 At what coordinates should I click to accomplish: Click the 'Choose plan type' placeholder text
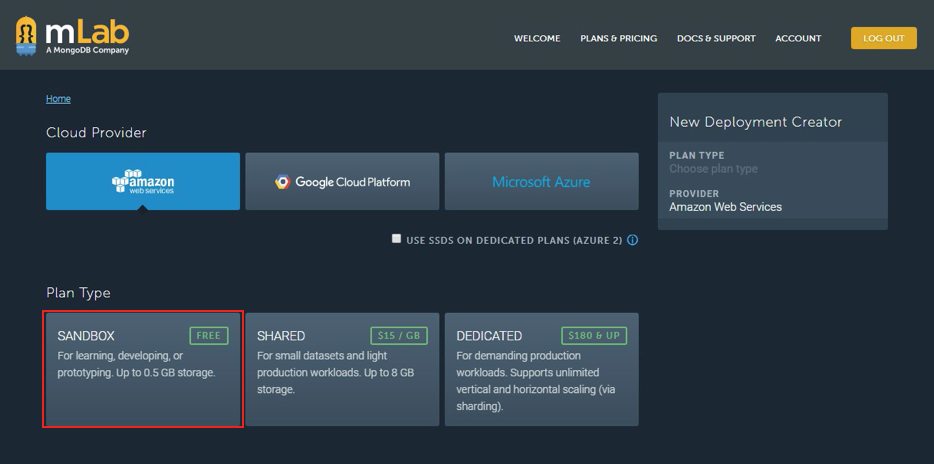click(713, 169)
